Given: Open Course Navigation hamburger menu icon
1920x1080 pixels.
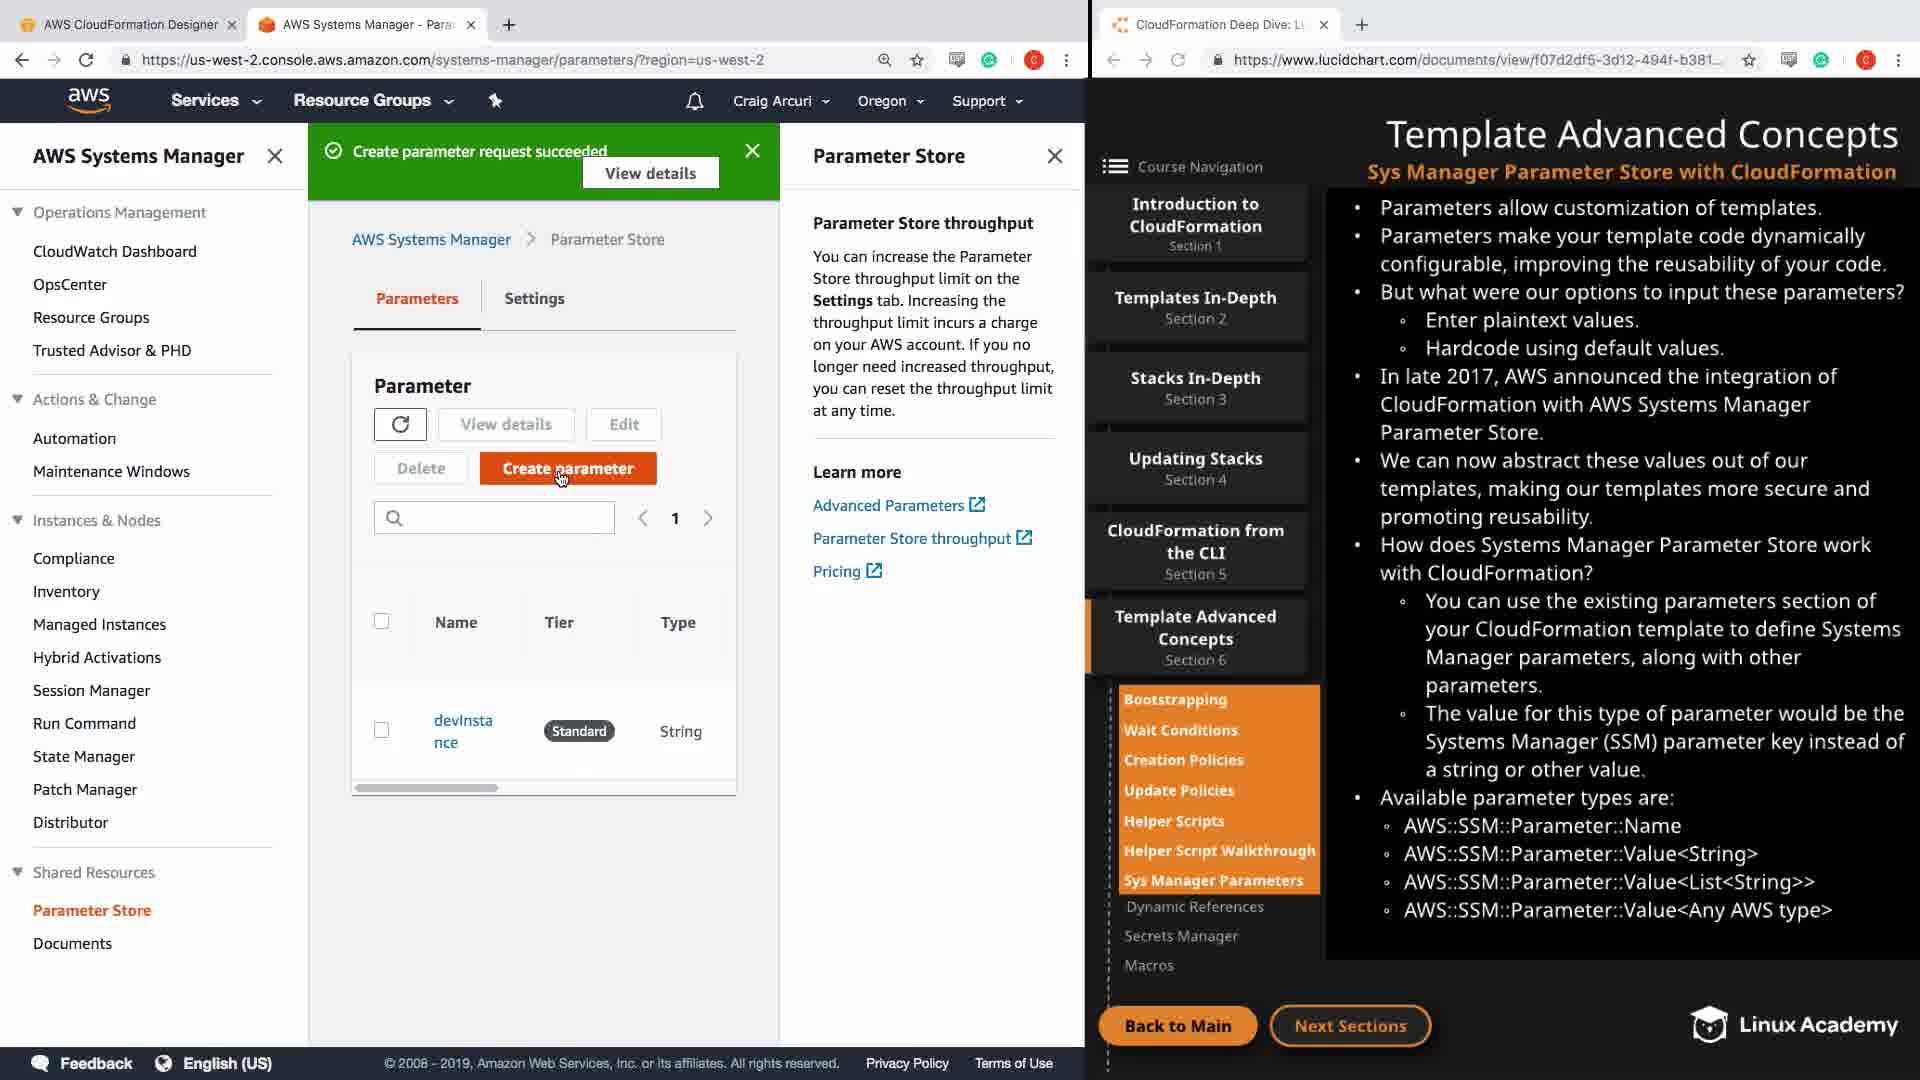Looking at the screenshot, I should click(x=1114, y=167).
